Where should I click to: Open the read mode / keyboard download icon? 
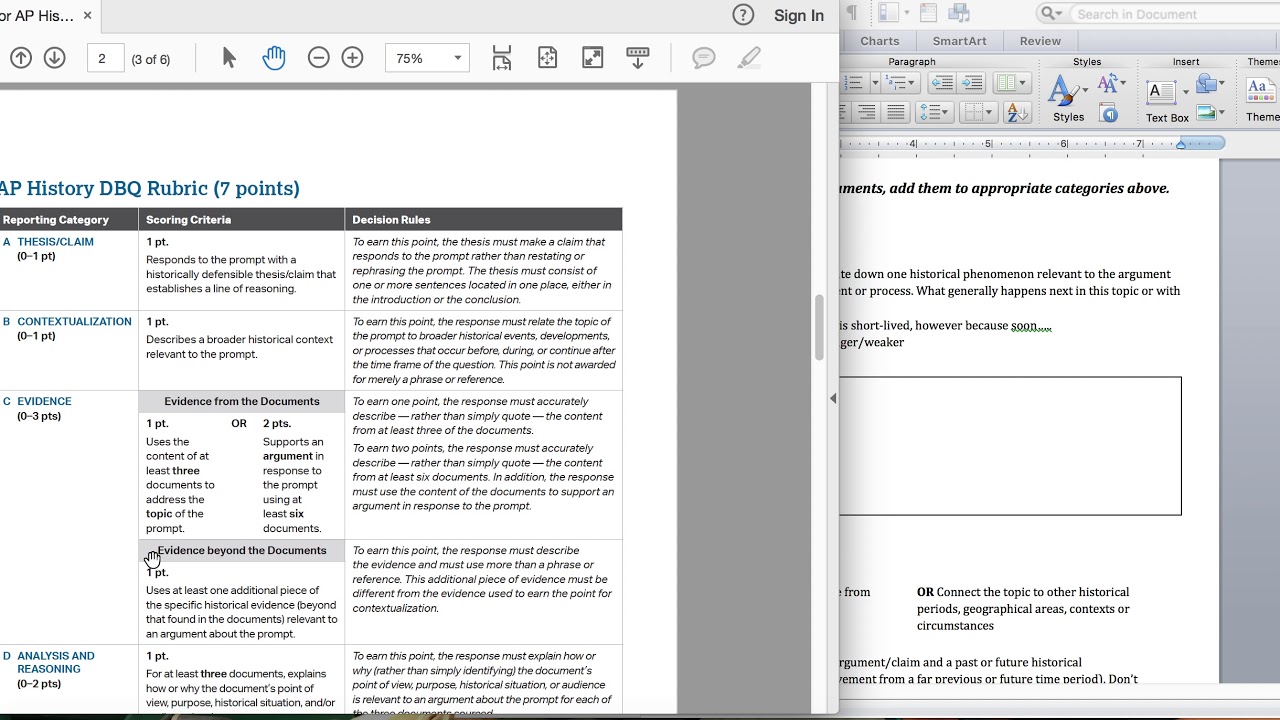(638, 57)
